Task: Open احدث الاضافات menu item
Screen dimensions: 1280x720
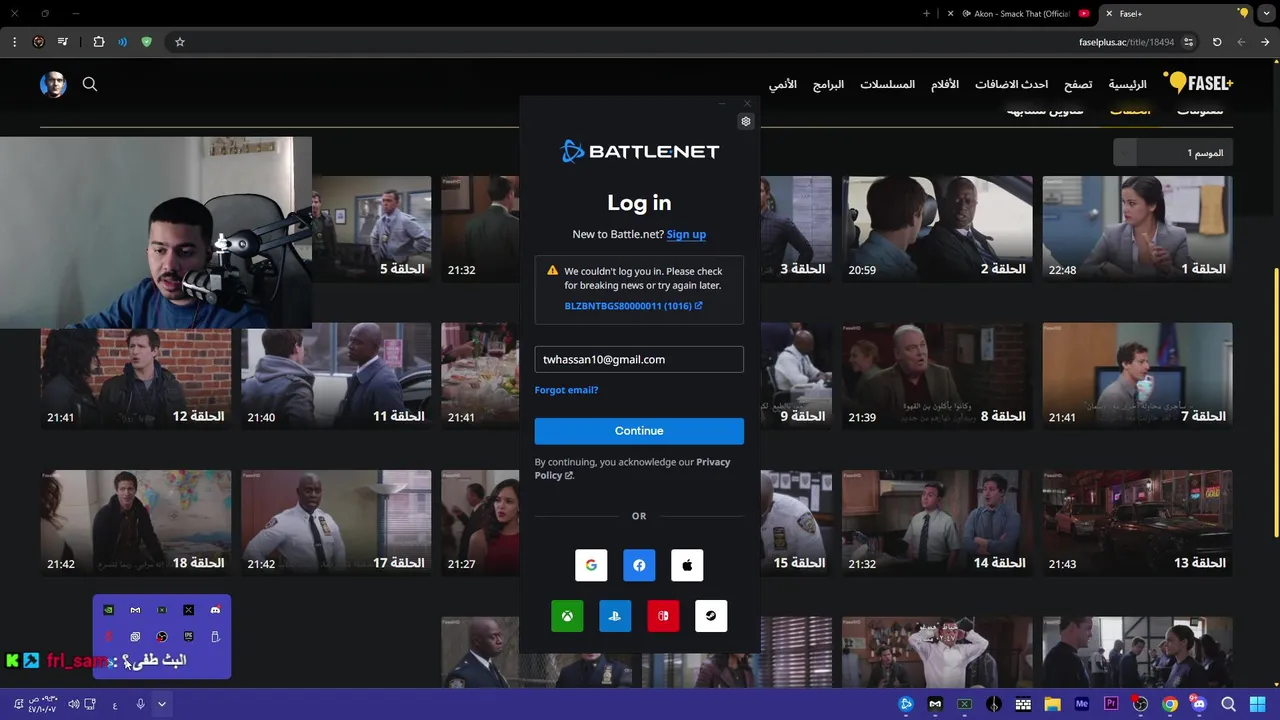Action: coord(1012,84)
